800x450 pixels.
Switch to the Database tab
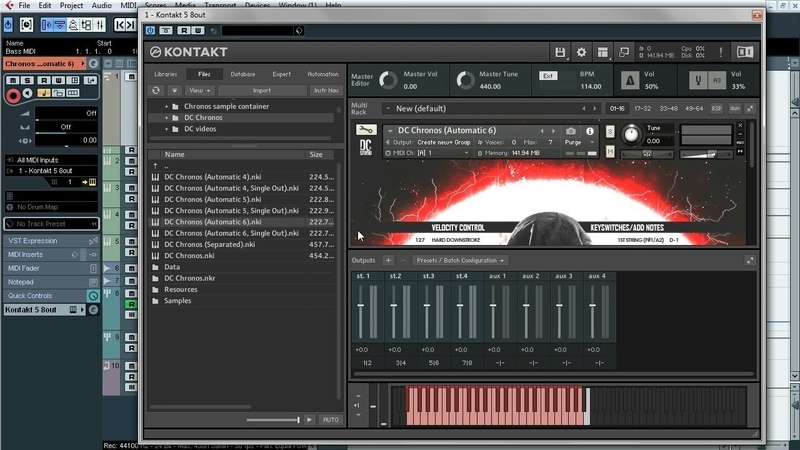tap(243, 74)
